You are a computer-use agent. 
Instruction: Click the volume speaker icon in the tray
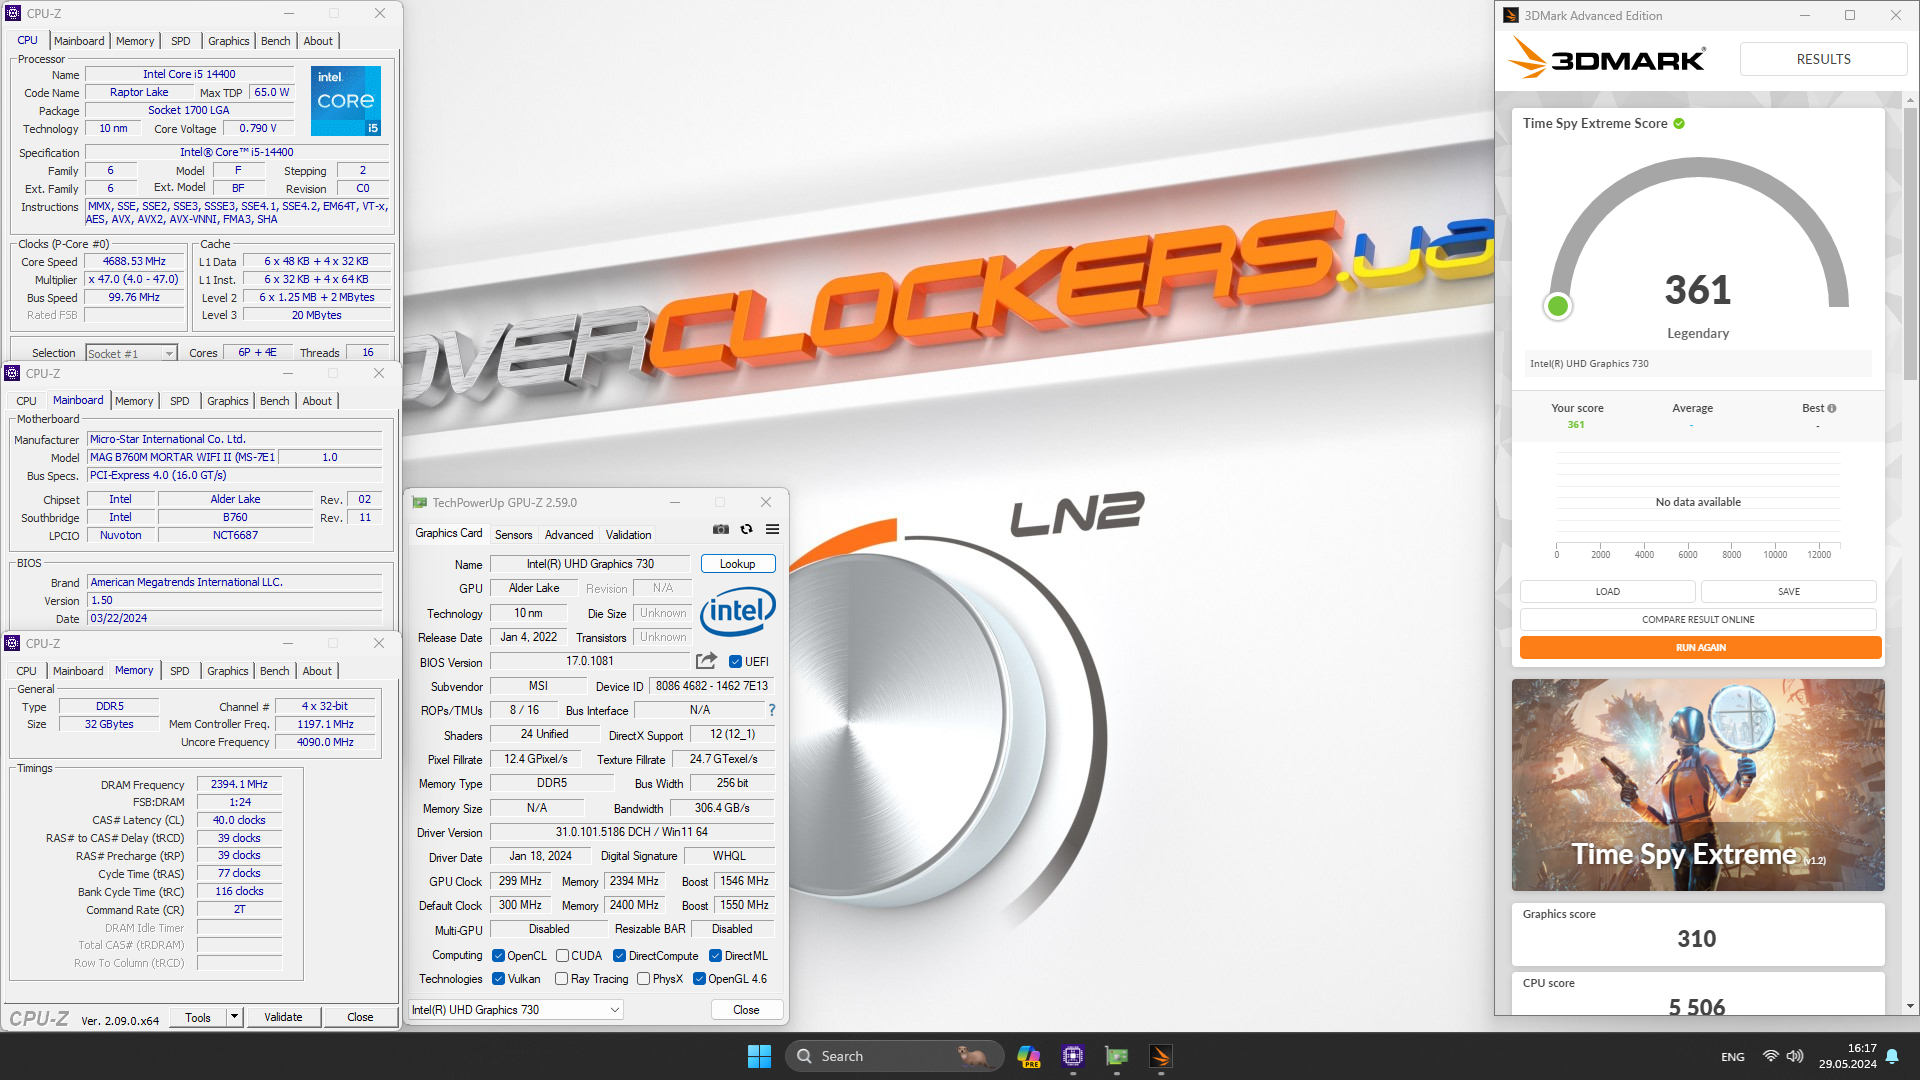point(1795,1056)
